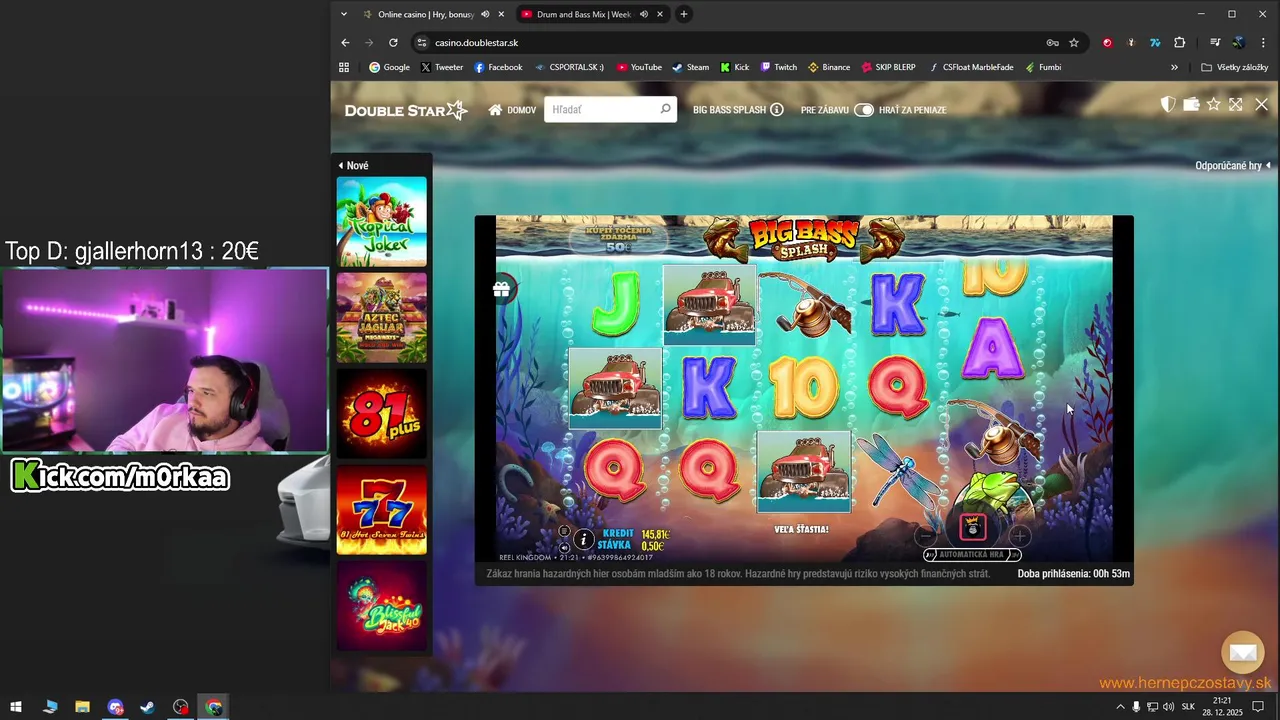Screen dimensions: 1280x720
Task: Buy free spins for 50€ button
Action: coord(618,238)
